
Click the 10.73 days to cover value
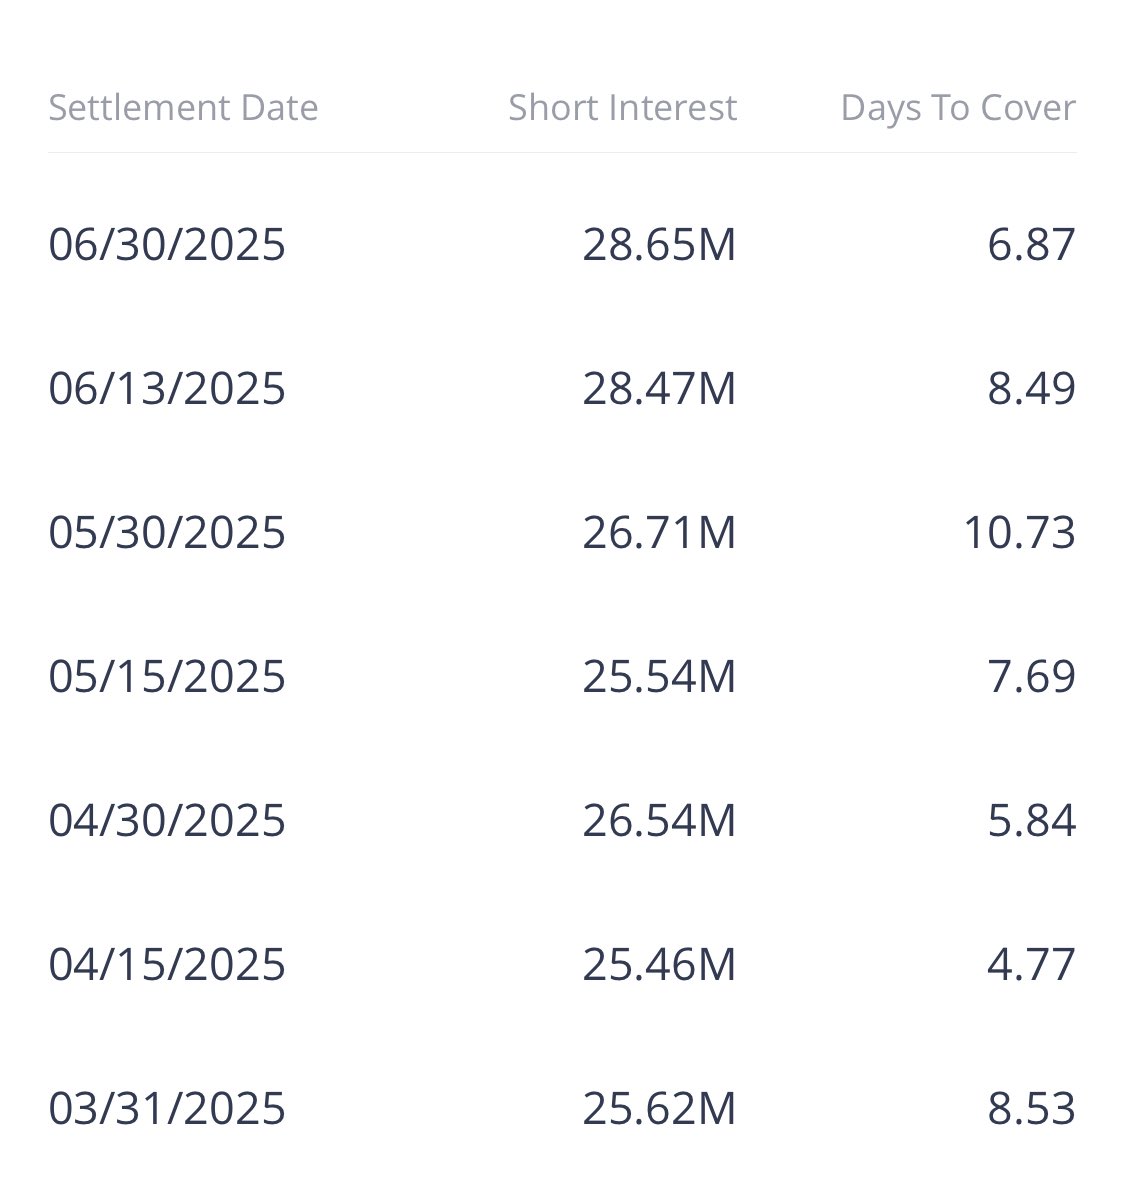(1019, 532)
